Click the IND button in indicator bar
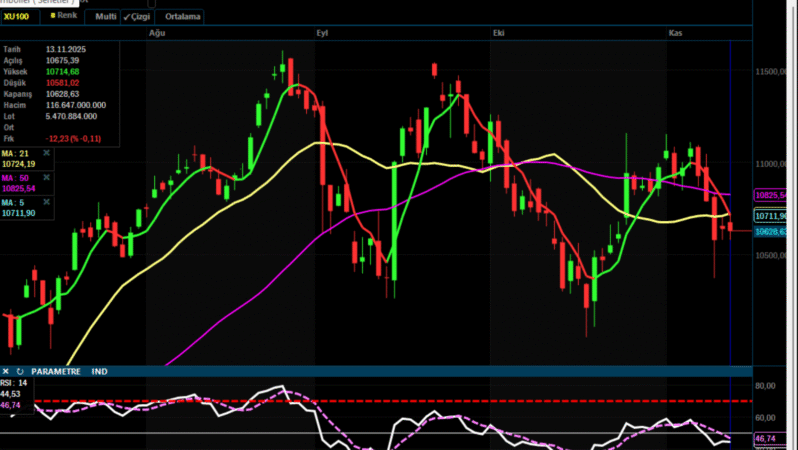 [100, 371]
